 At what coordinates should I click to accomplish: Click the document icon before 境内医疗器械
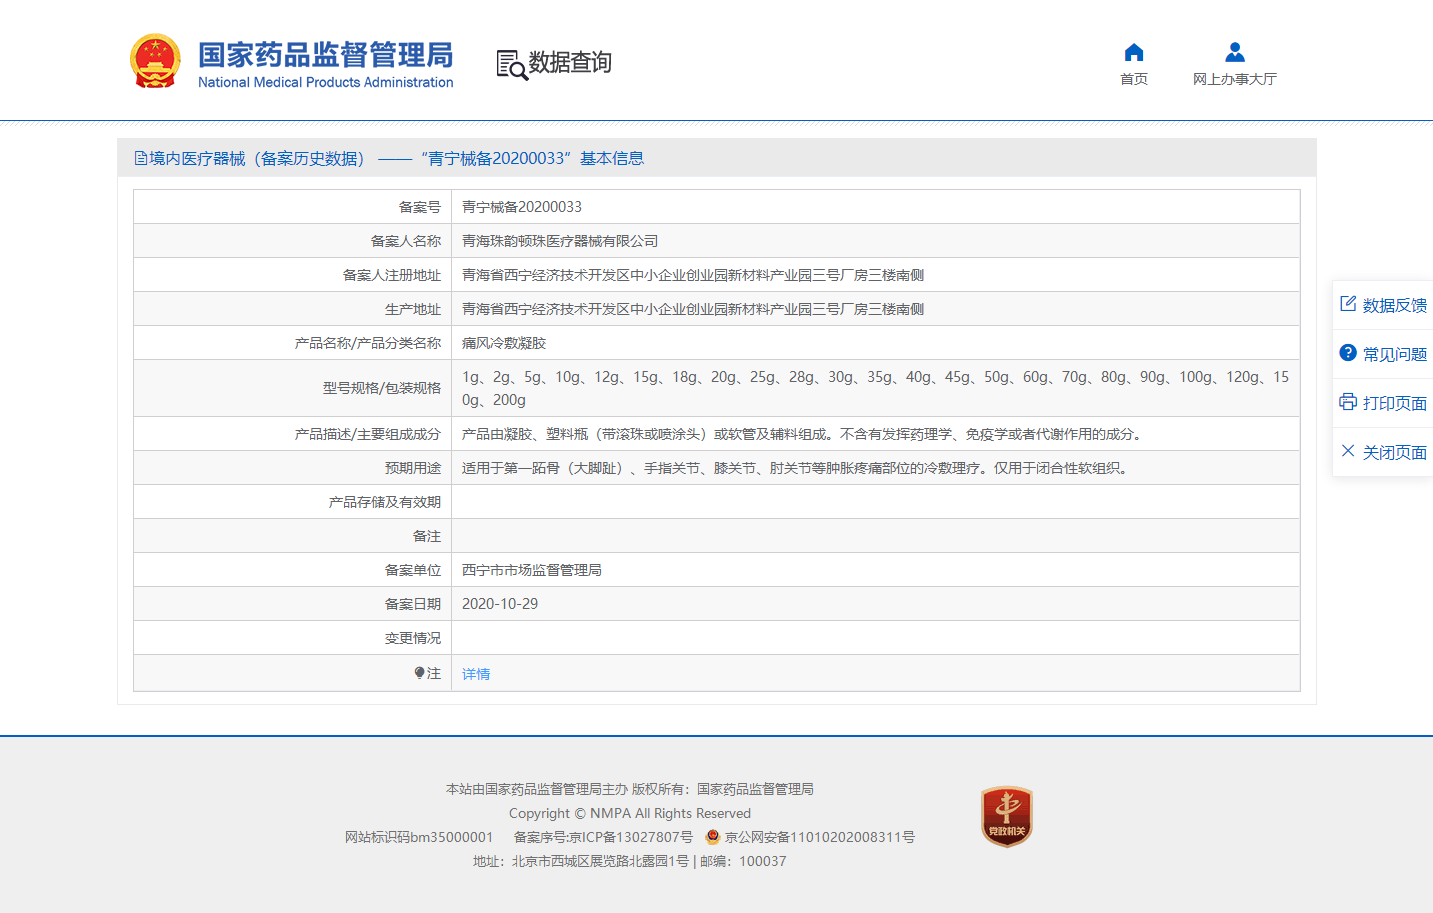141,158
